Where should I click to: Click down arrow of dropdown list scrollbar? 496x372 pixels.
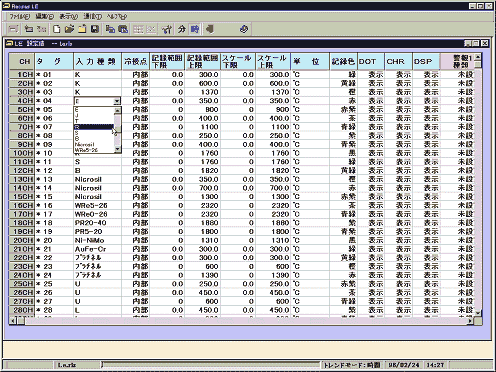pos(117,150)
